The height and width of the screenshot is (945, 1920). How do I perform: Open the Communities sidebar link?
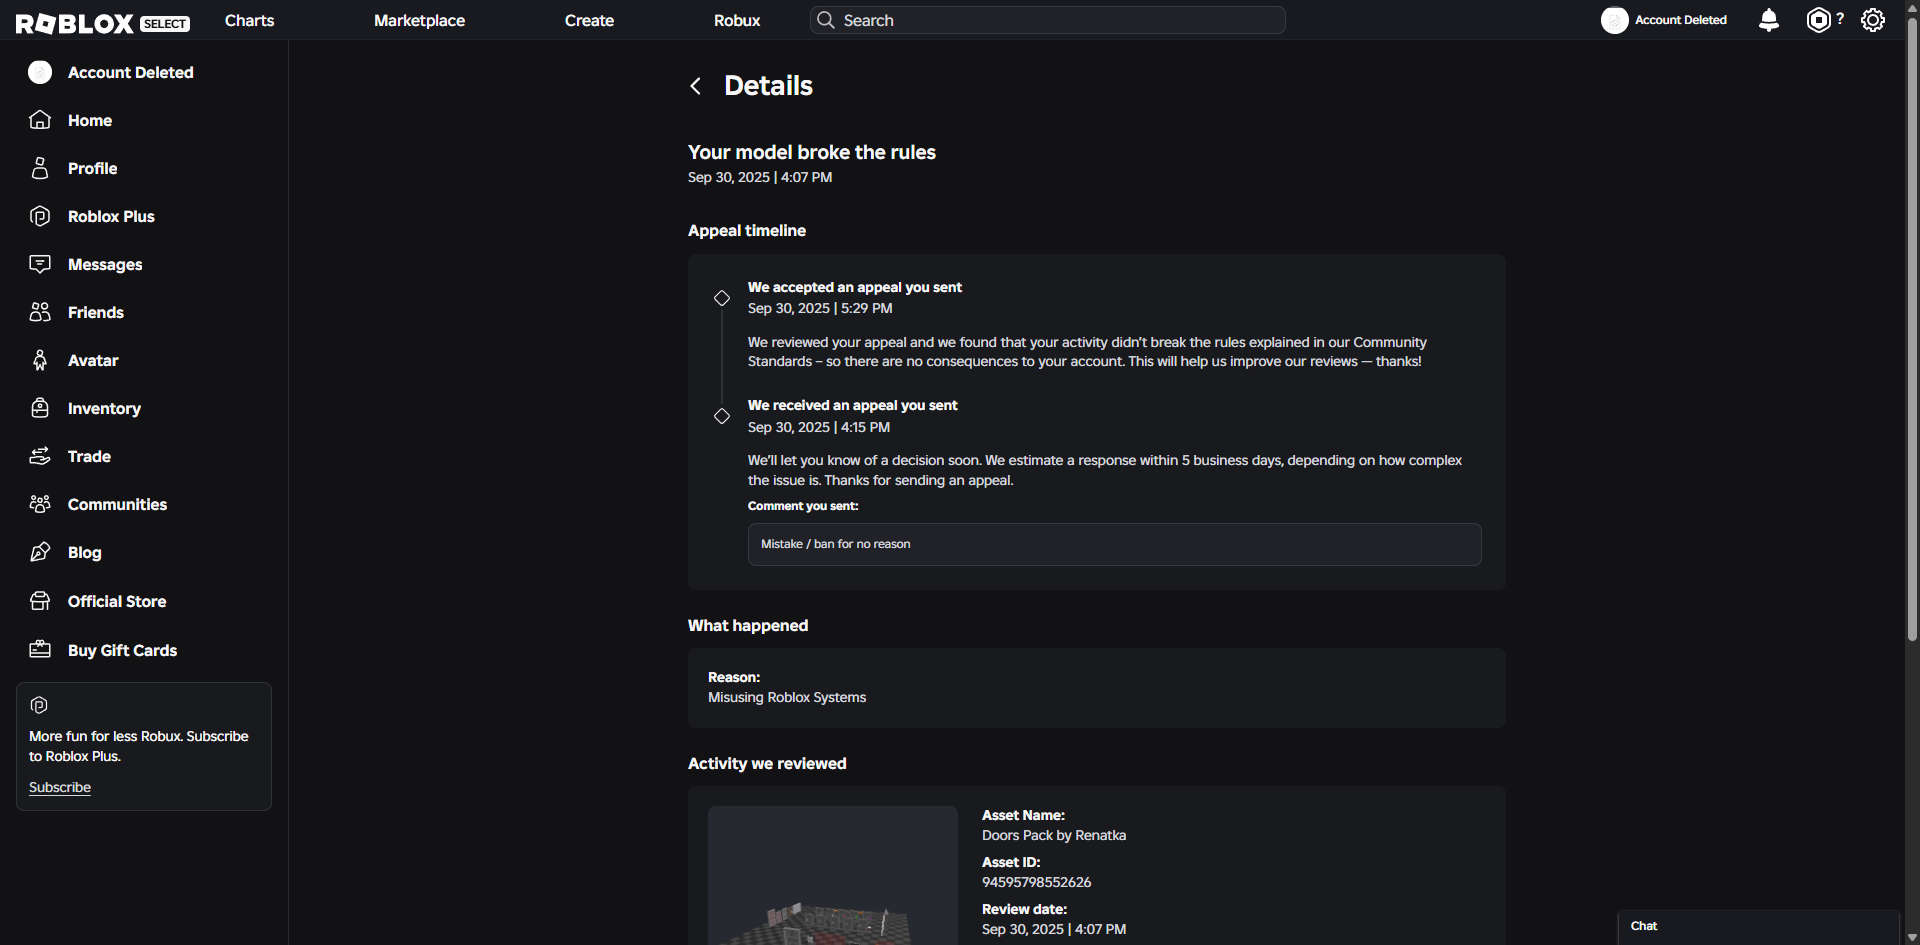[x=117, y=504]
